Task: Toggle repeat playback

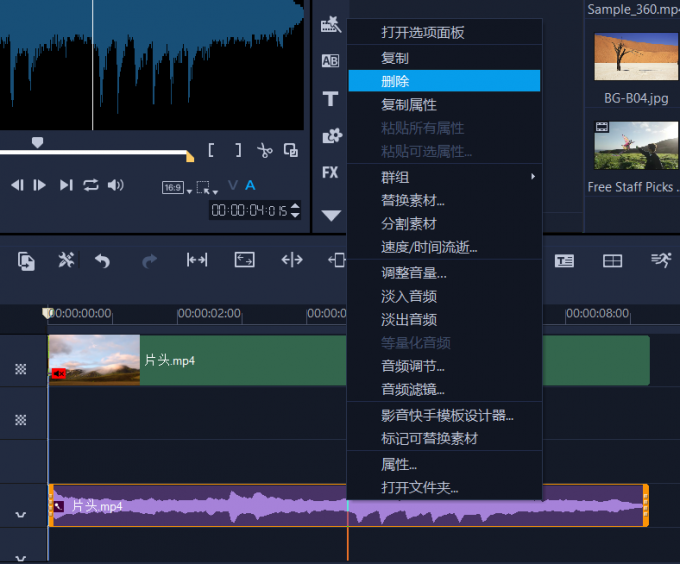Action: point(91,185)
